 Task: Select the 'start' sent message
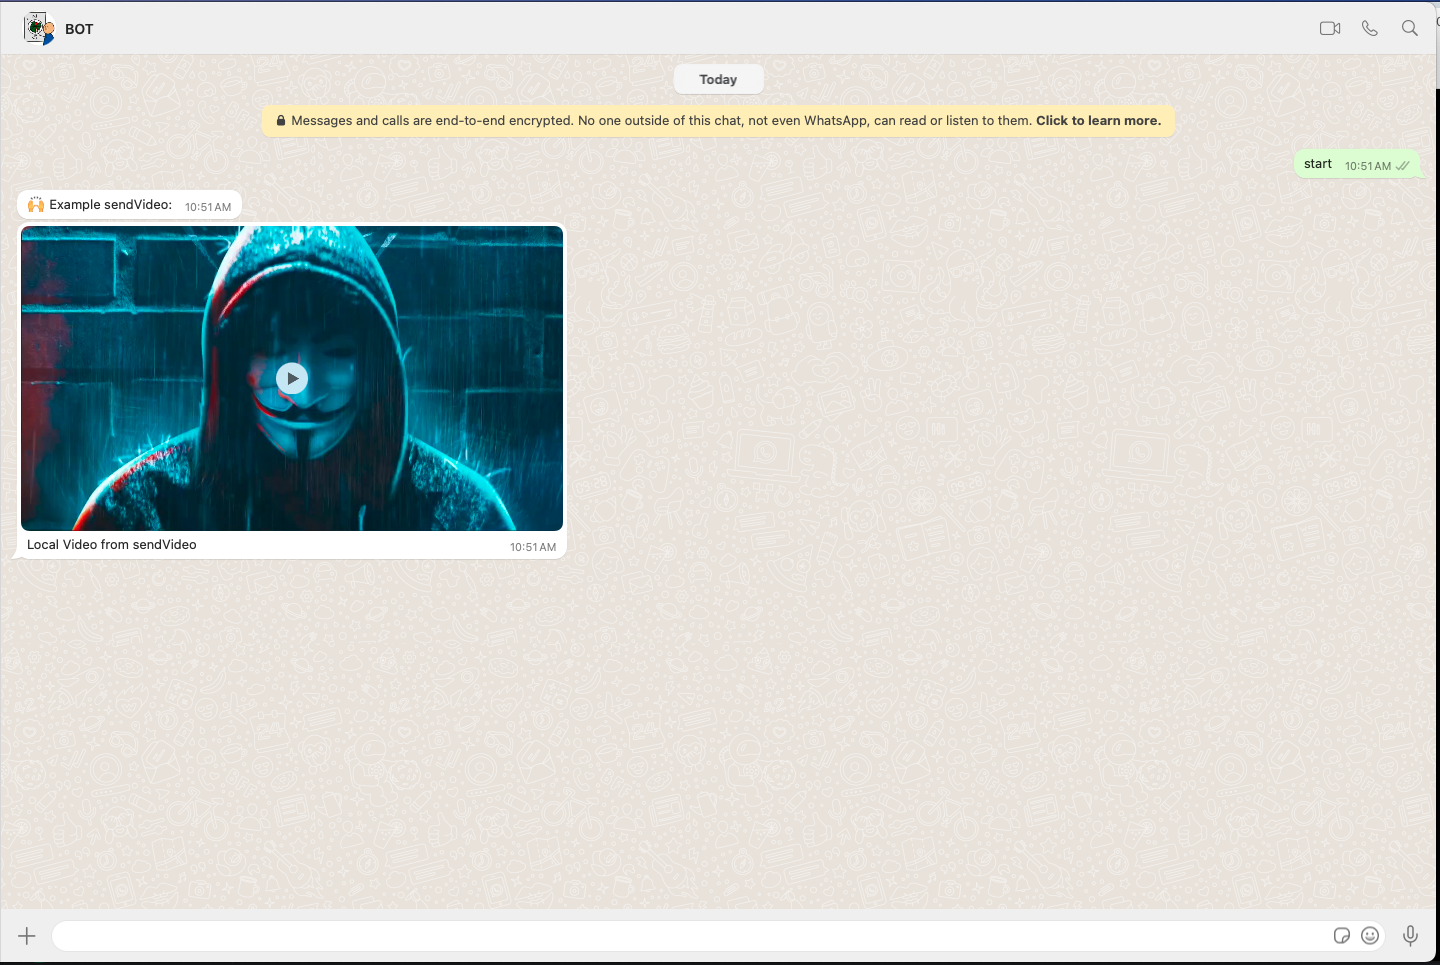(x=1358, y=165)
